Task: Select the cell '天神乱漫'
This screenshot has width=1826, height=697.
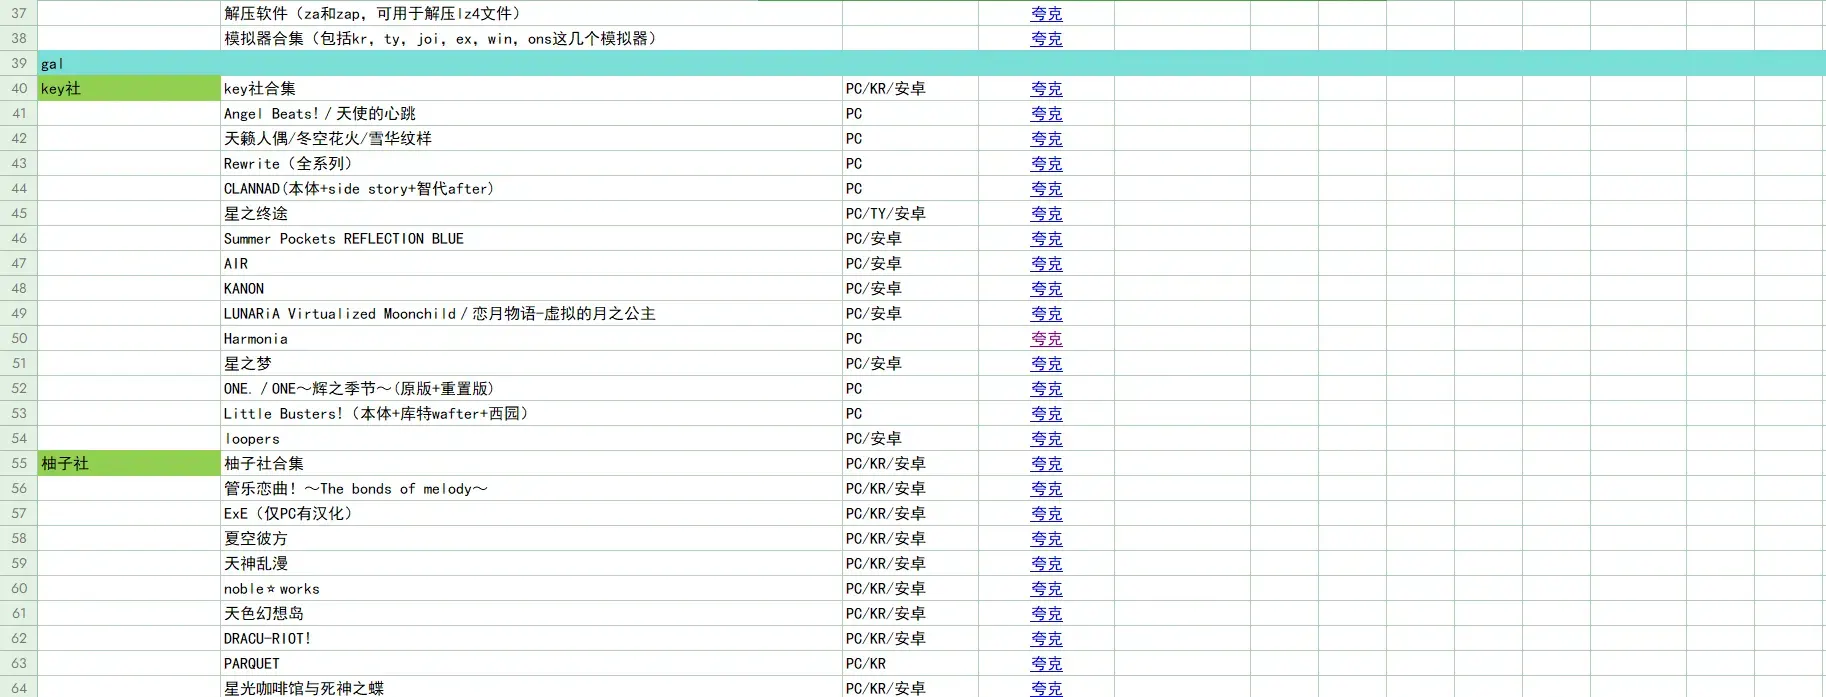Action: coord(531,563)
